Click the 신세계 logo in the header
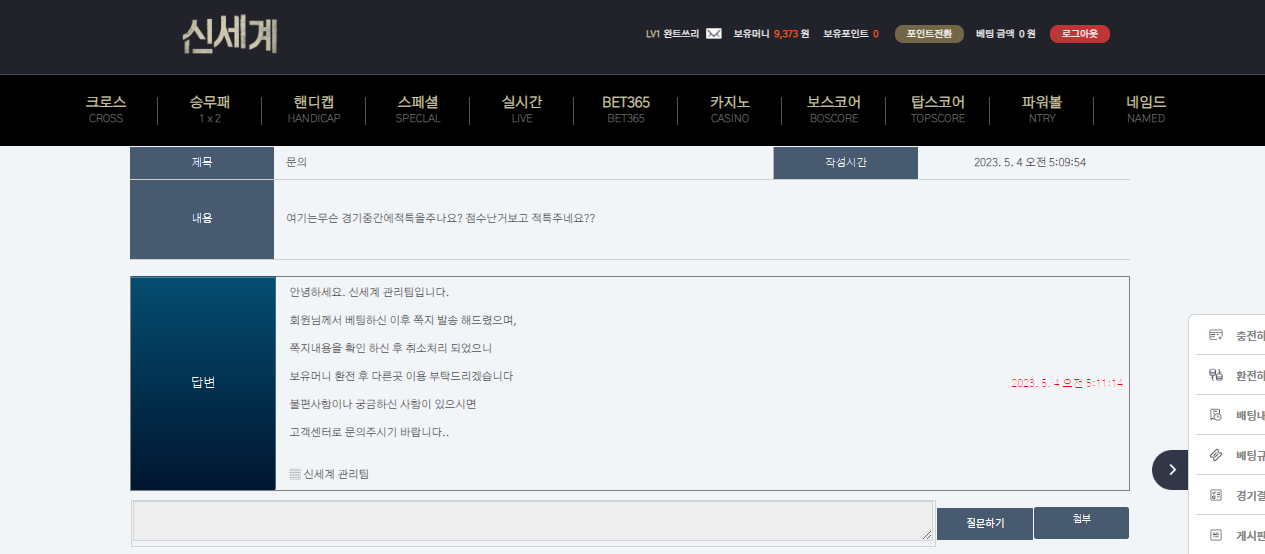The height and width of the screenshot is (554, 1265). point(229,36)
